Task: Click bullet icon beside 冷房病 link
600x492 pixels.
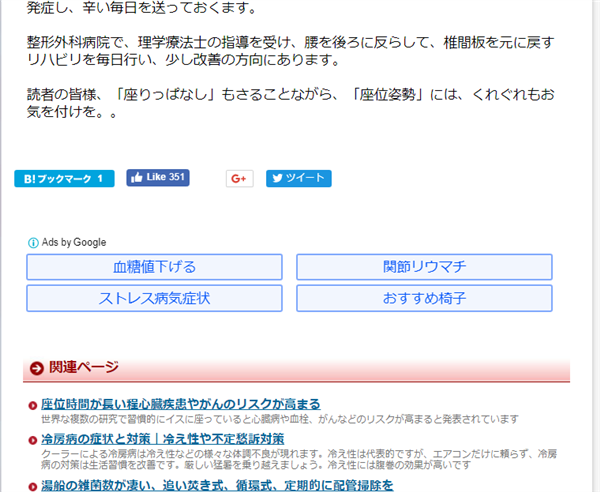Action: point(33,440)
